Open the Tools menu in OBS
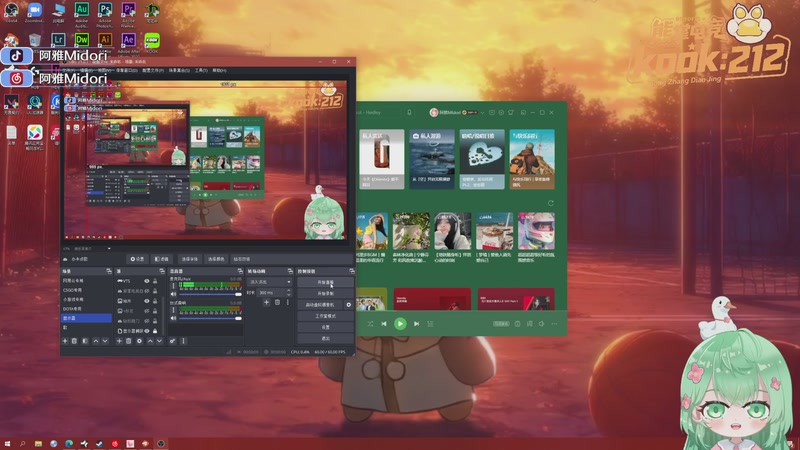 [x=201, y=70]
